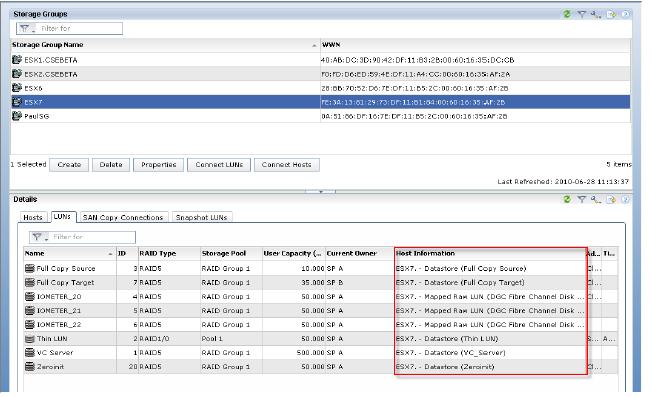The height and width of the screenshot is (397, 652).
Task: Select the IOMETER_21 LUN name
Action: coord(59,311)
